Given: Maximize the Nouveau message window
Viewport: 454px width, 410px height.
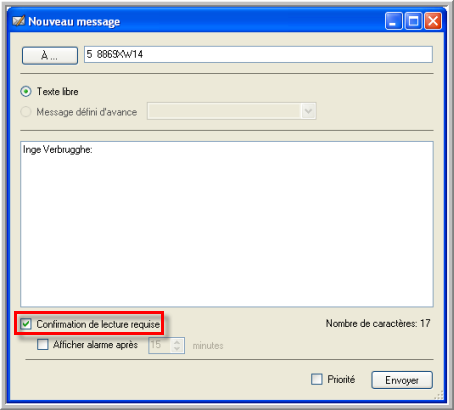Looking at the screenshot, I should [x=413, y=21].
